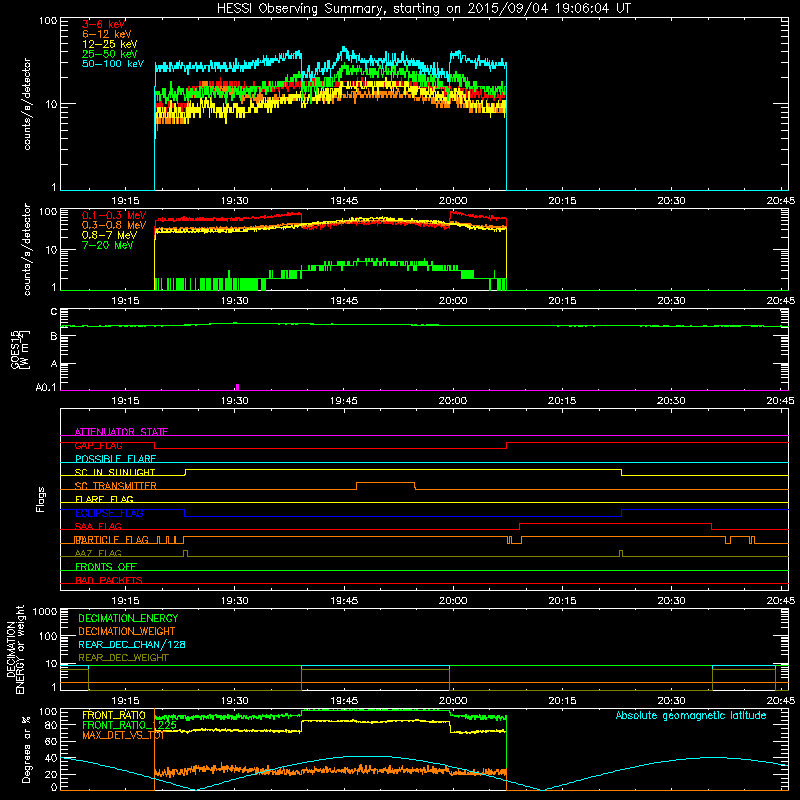Click the 19:45 tick label under top plot
The width and height of the screenshot is (800, 800).
coord(344,201)
